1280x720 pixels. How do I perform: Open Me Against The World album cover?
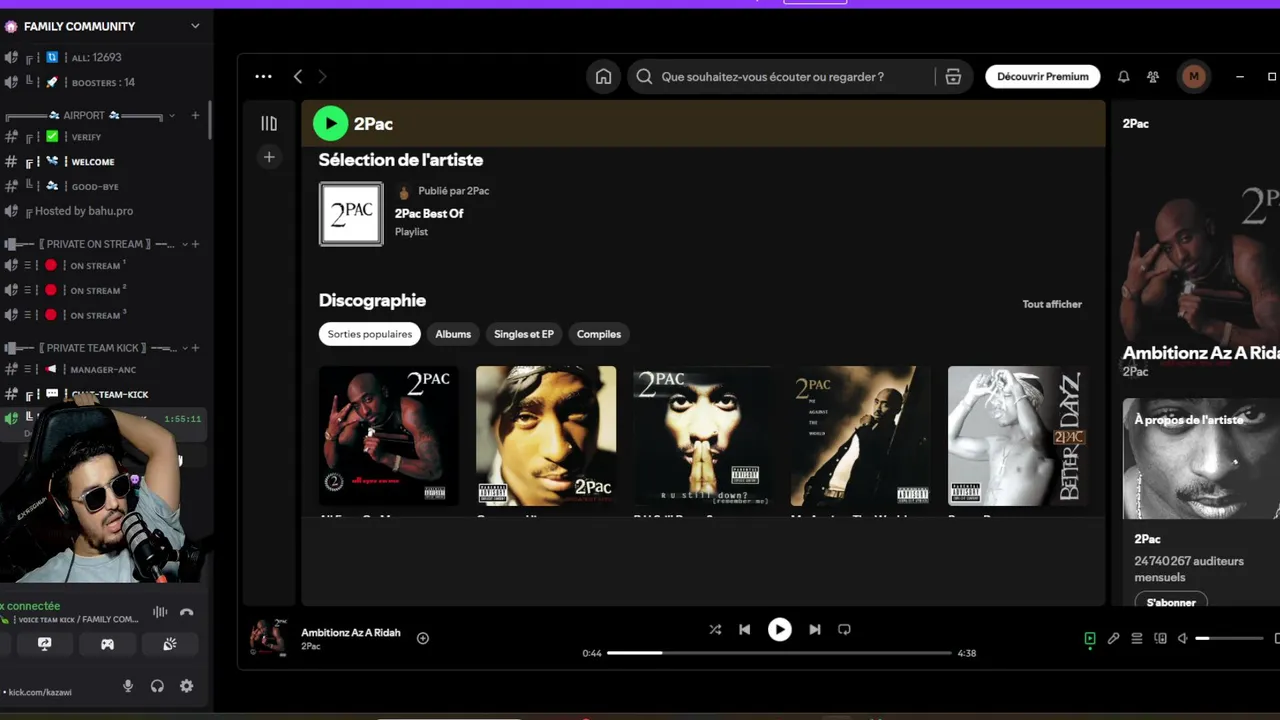[861, 436]
